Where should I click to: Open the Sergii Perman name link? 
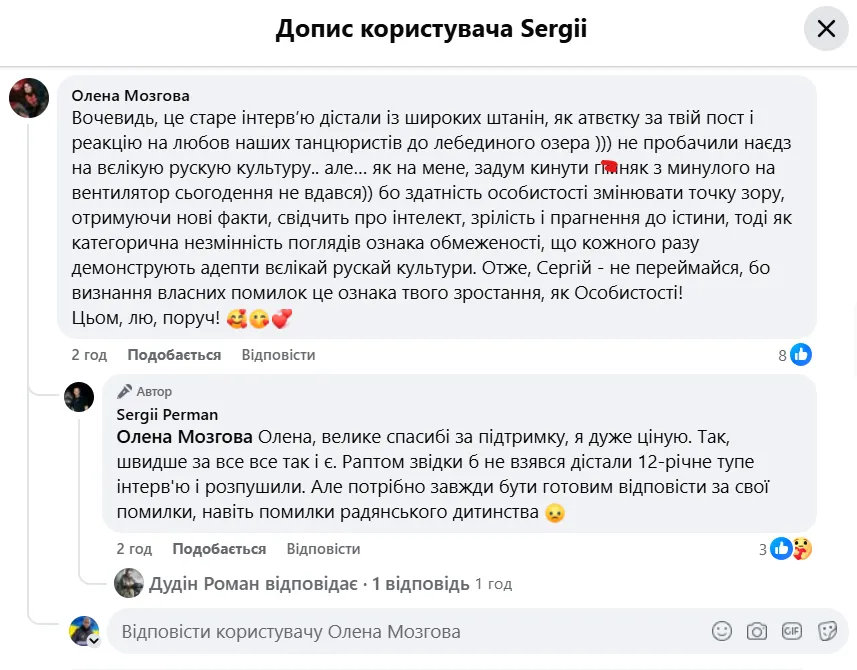point(167,414)
